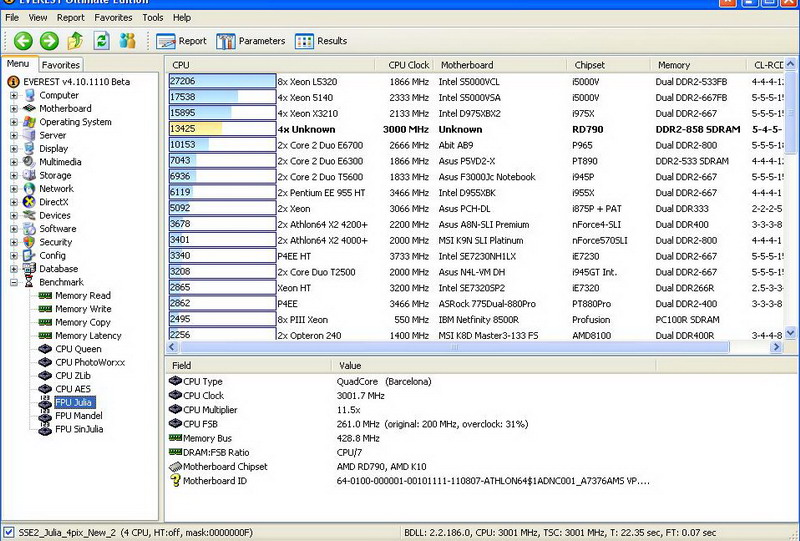This screenshot has height=541, width=800.
Task: Open the FPU SinJulia benchmark
Action: click(79, 429)
